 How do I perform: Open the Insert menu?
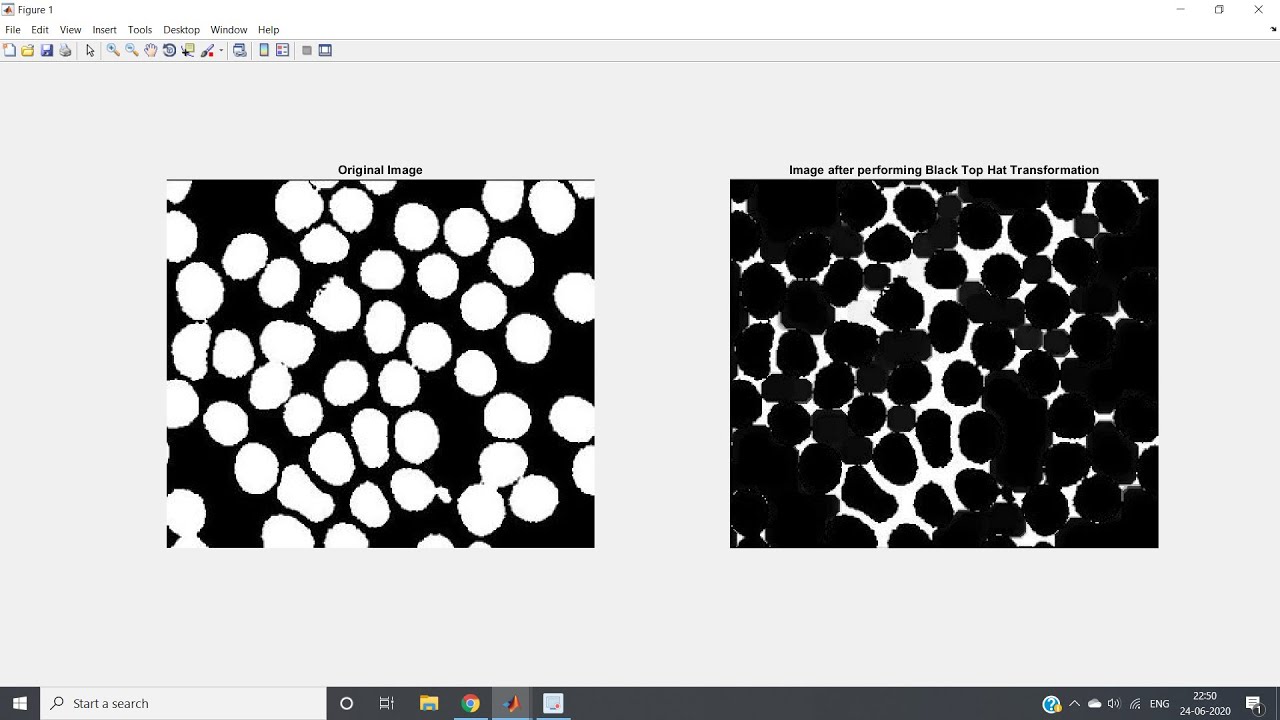tap(104, 30)
